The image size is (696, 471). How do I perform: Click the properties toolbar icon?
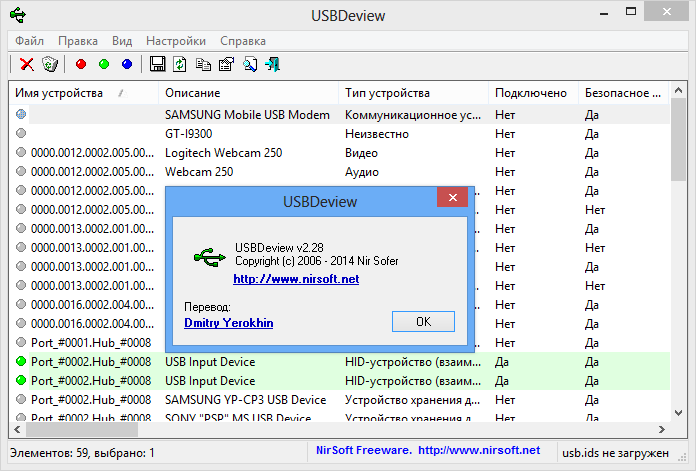coord(226,64)
